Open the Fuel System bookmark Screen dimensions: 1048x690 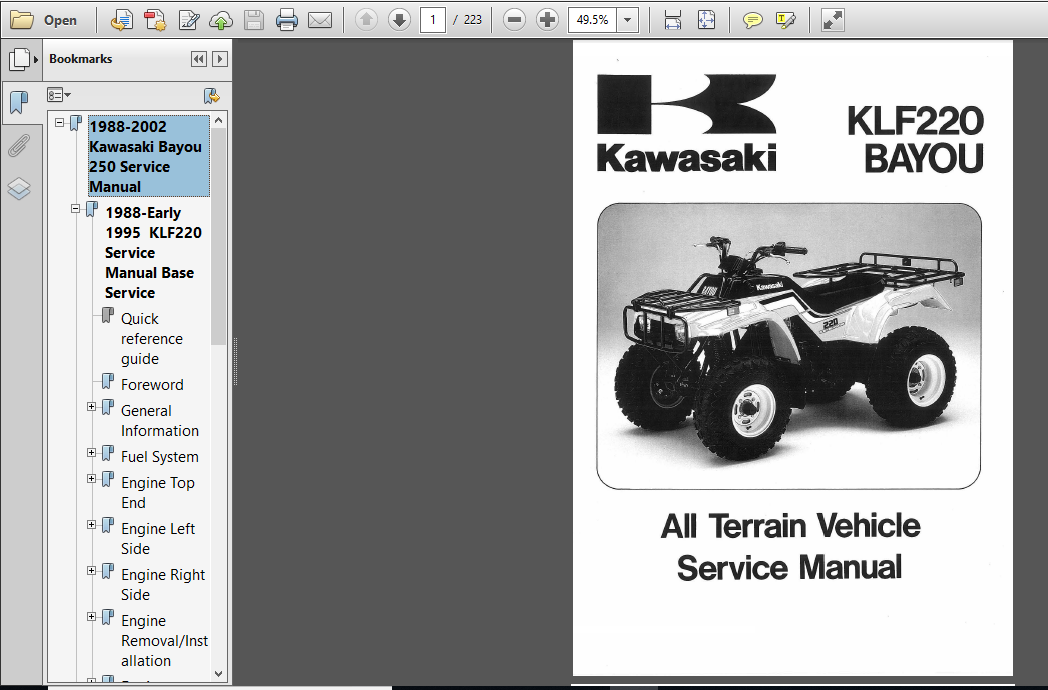160,457
